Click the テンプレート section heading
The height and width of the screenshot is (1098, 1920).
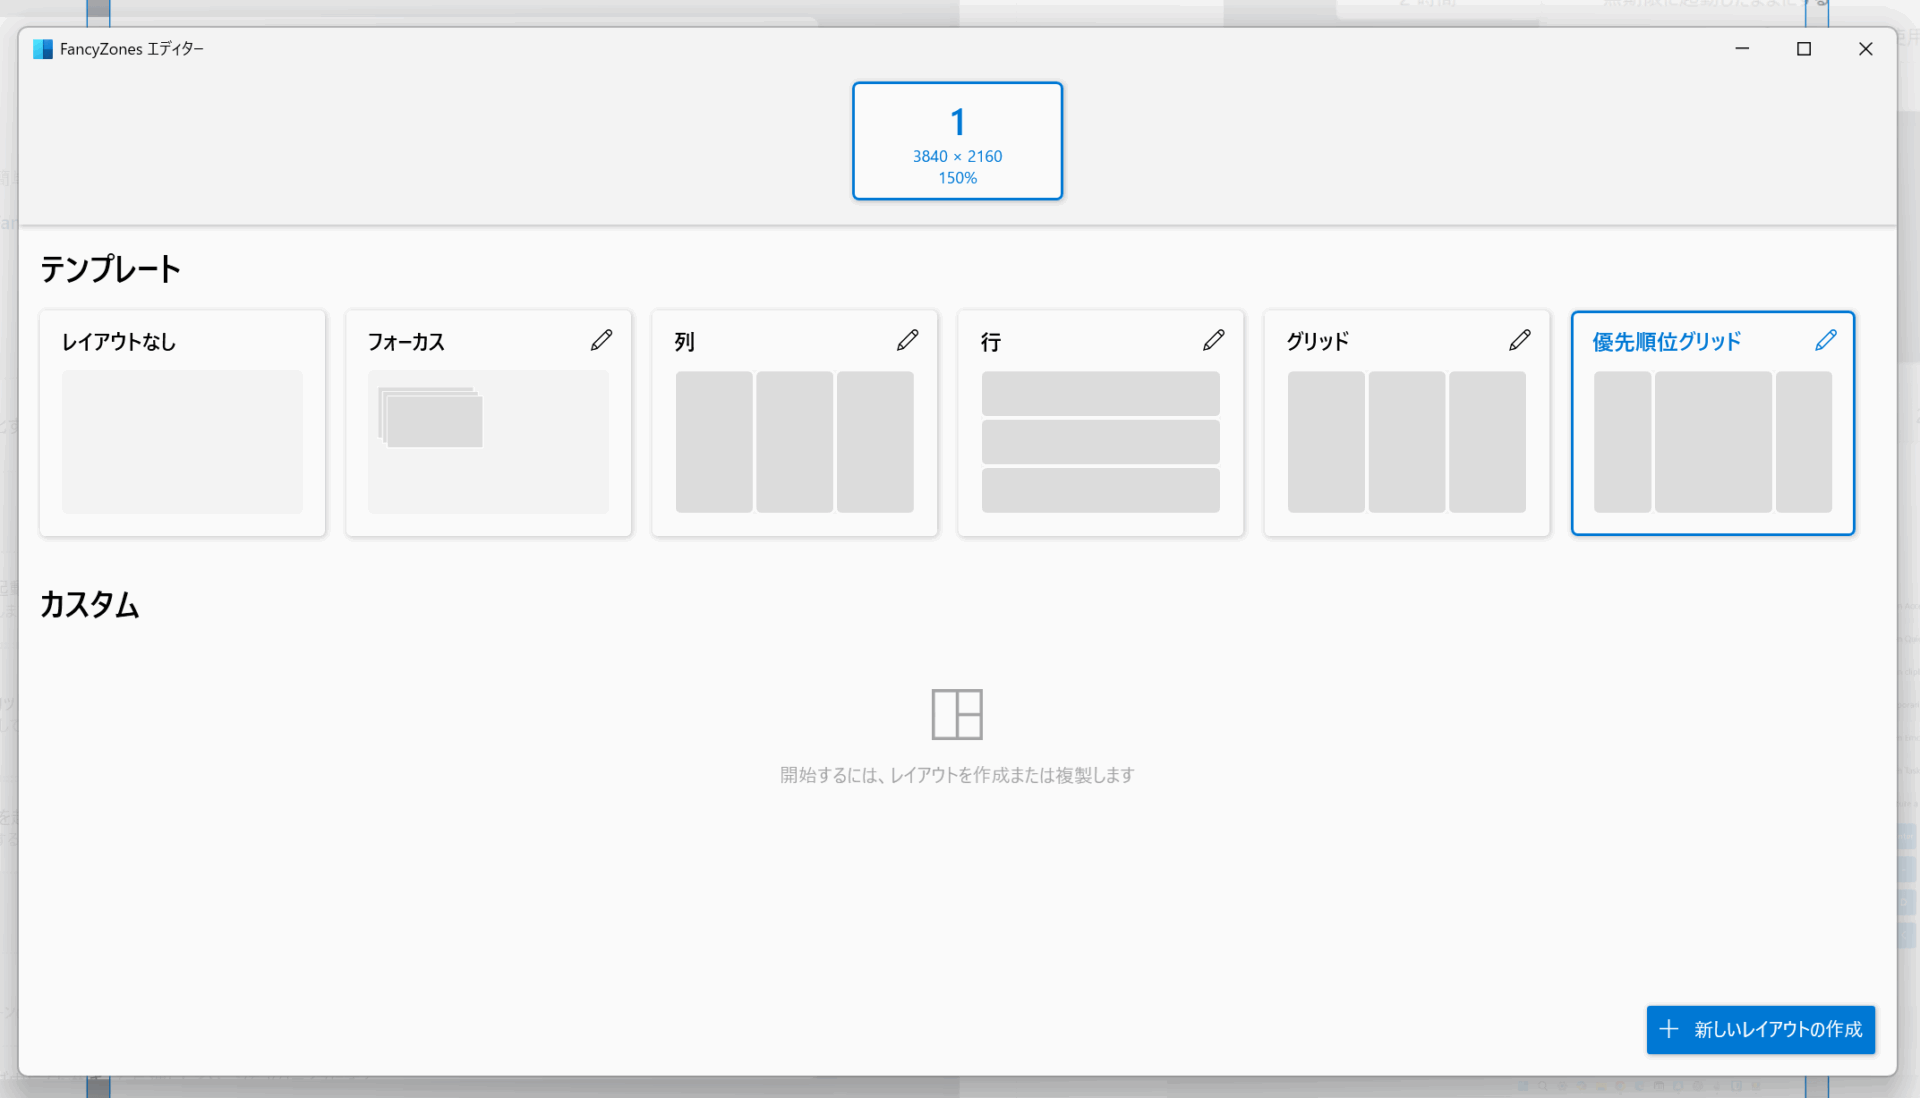pyautogui.click(x=110, y=269)
